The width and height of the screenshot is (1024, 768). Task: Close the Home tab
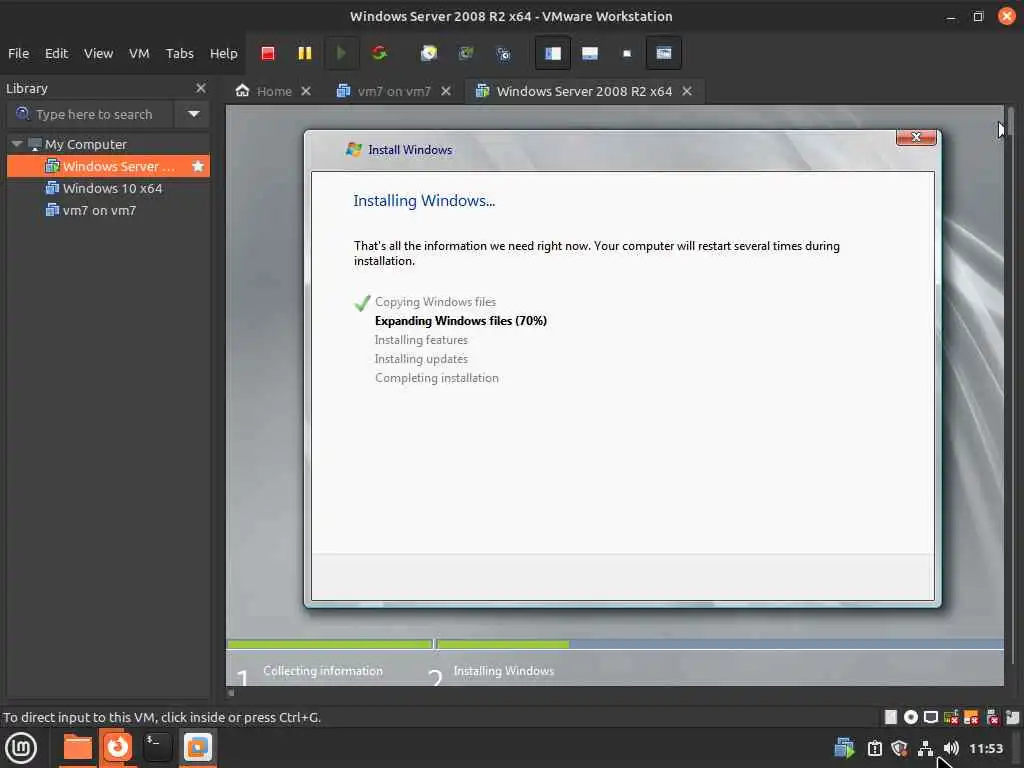point(306,91)
